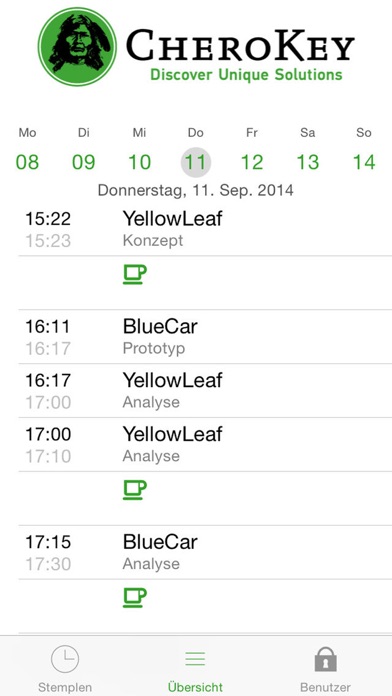The image size is (392, 696).
Task: Tap coffee break icon below 17:15 entry
Action: (x=135, y=597)
